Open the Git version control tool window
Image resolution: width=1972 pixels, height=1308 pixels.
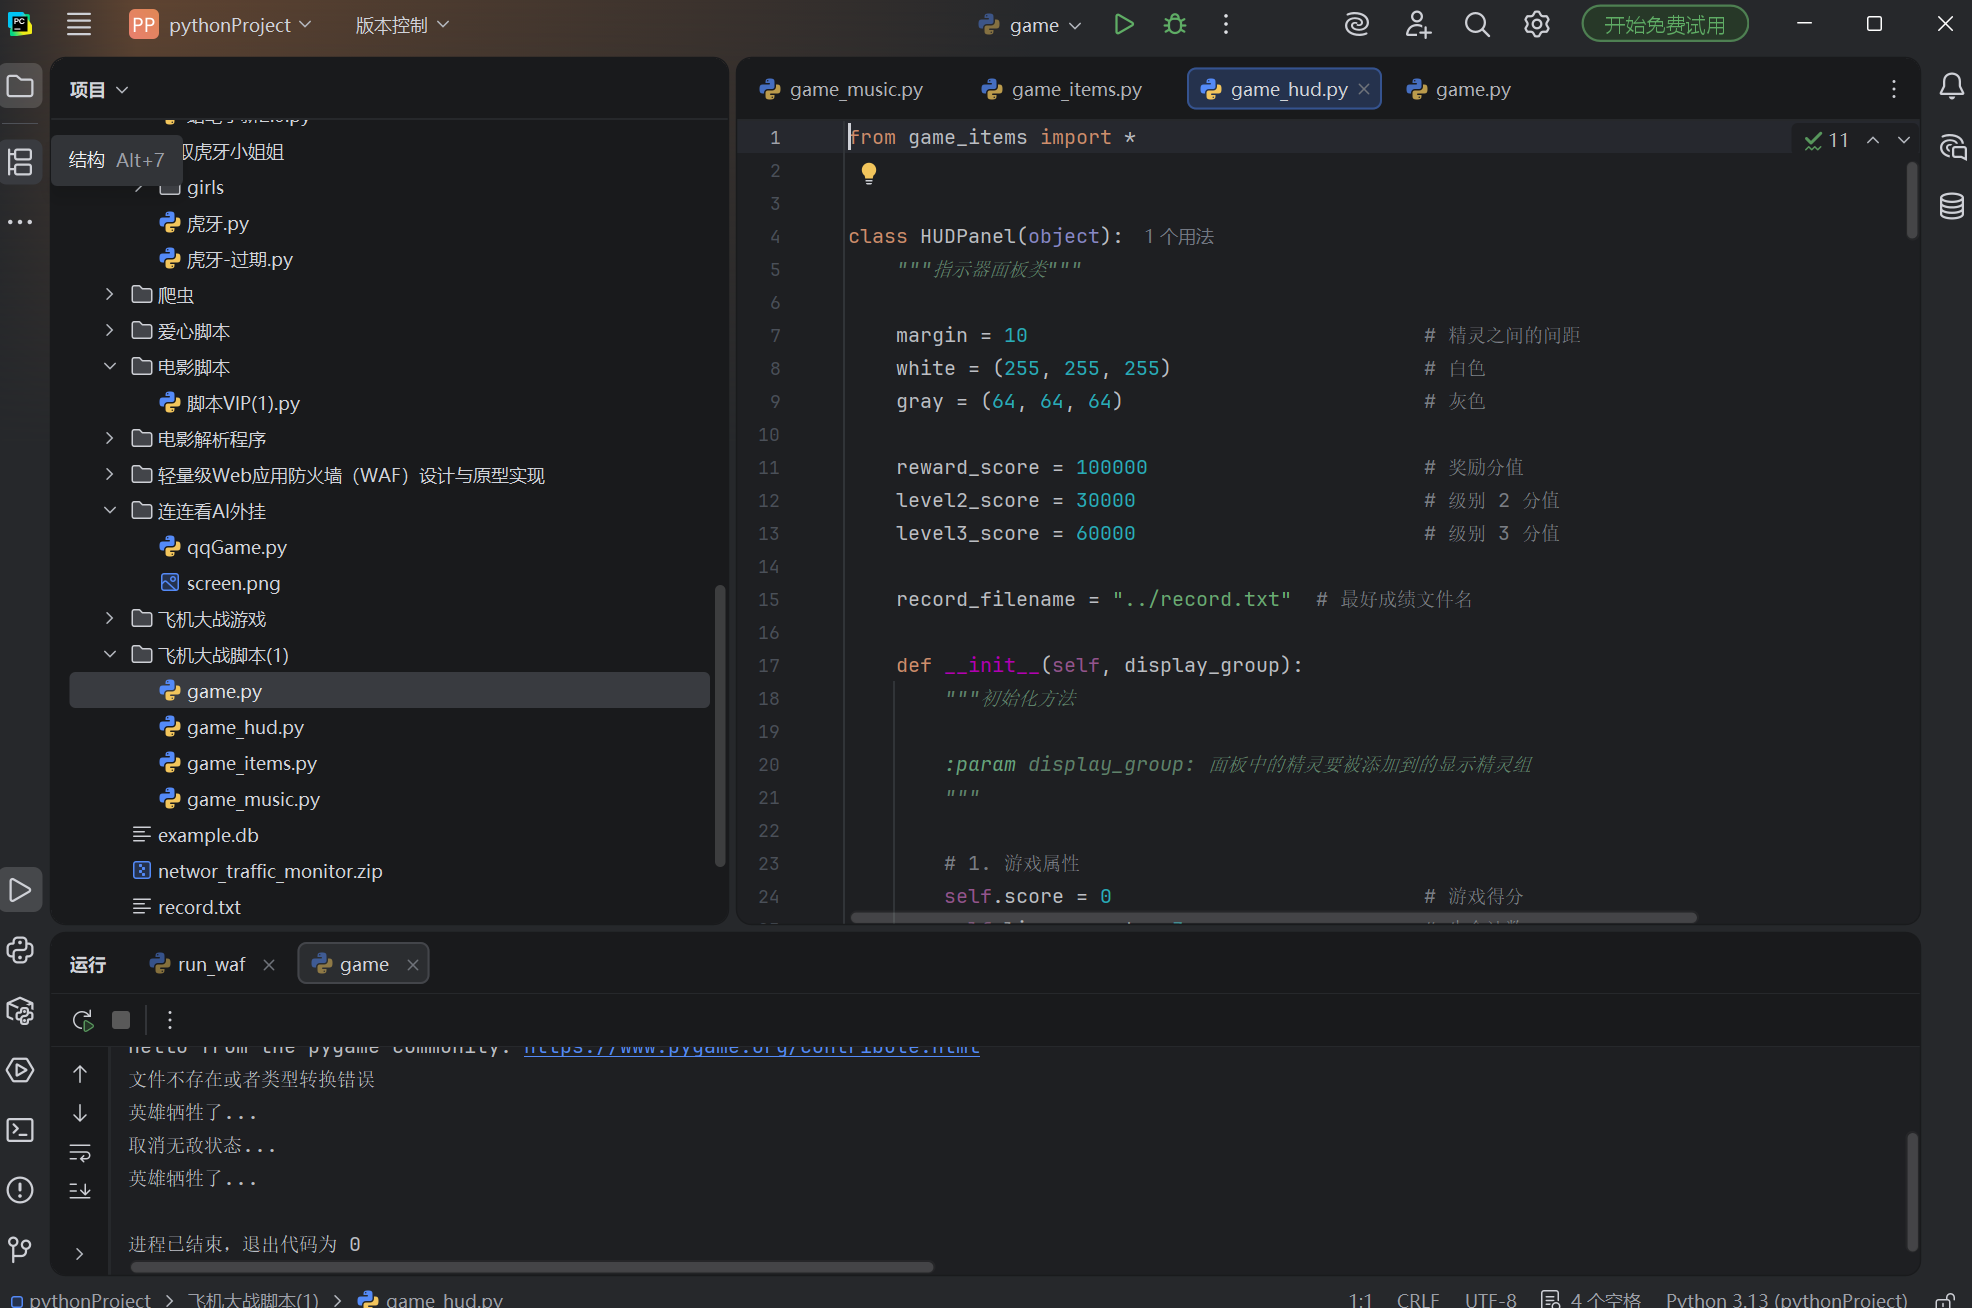21,1250
